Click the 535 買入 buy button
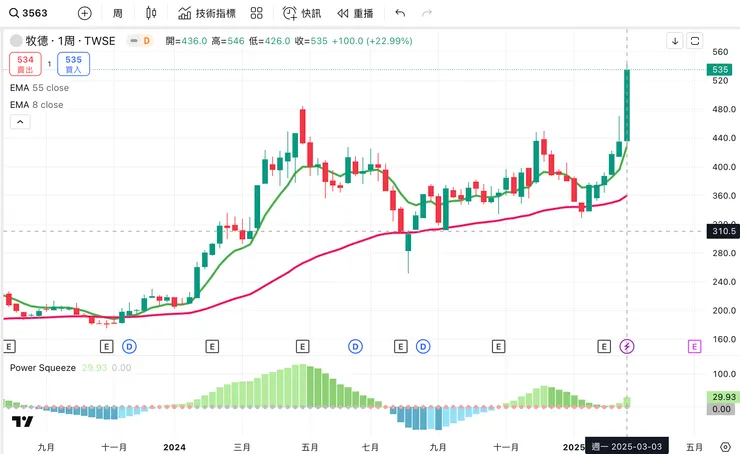The image size is (740, 454). [74, 64]
